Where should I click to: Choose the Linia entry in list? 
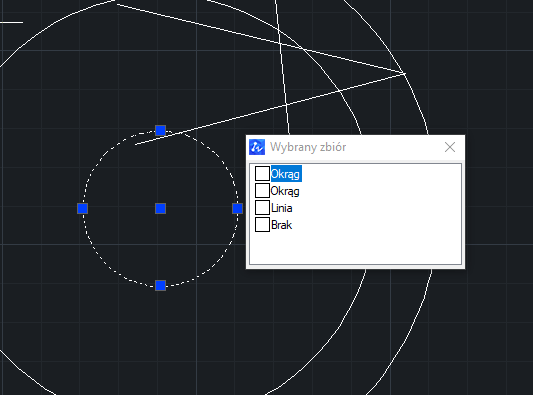(282, 208)
